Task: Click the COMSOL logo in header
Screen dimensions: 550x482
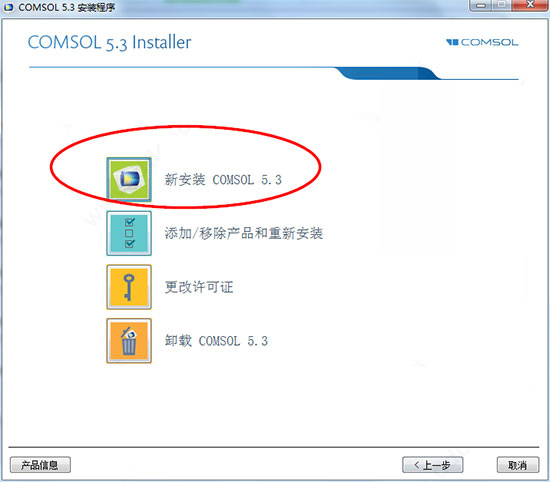Action: click(482, 42)
